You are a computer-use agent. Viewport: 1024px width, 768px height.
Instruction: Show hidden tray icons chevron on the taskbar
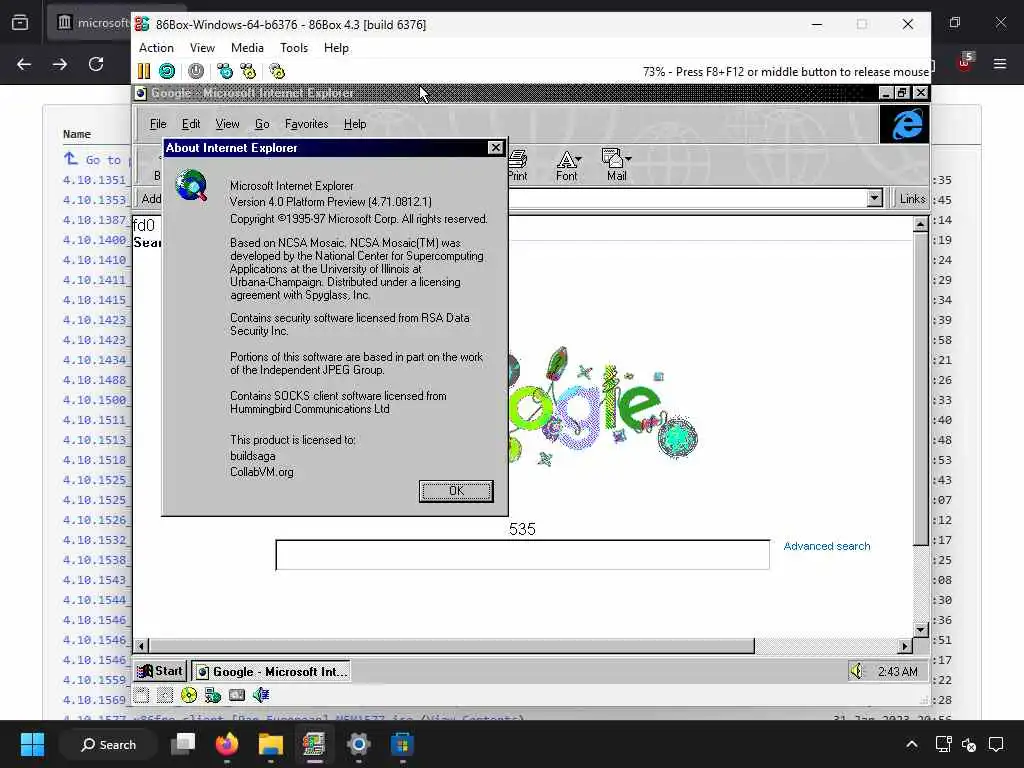(912, 744)
